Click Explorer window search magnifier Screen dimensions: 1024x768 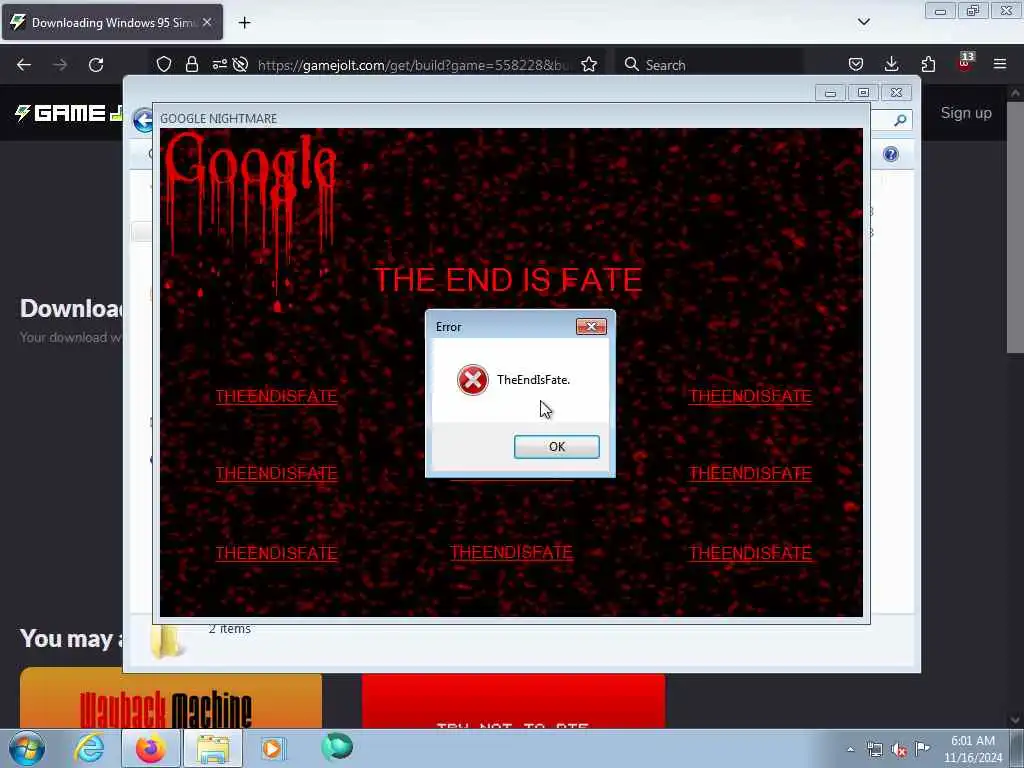[900, 120]
